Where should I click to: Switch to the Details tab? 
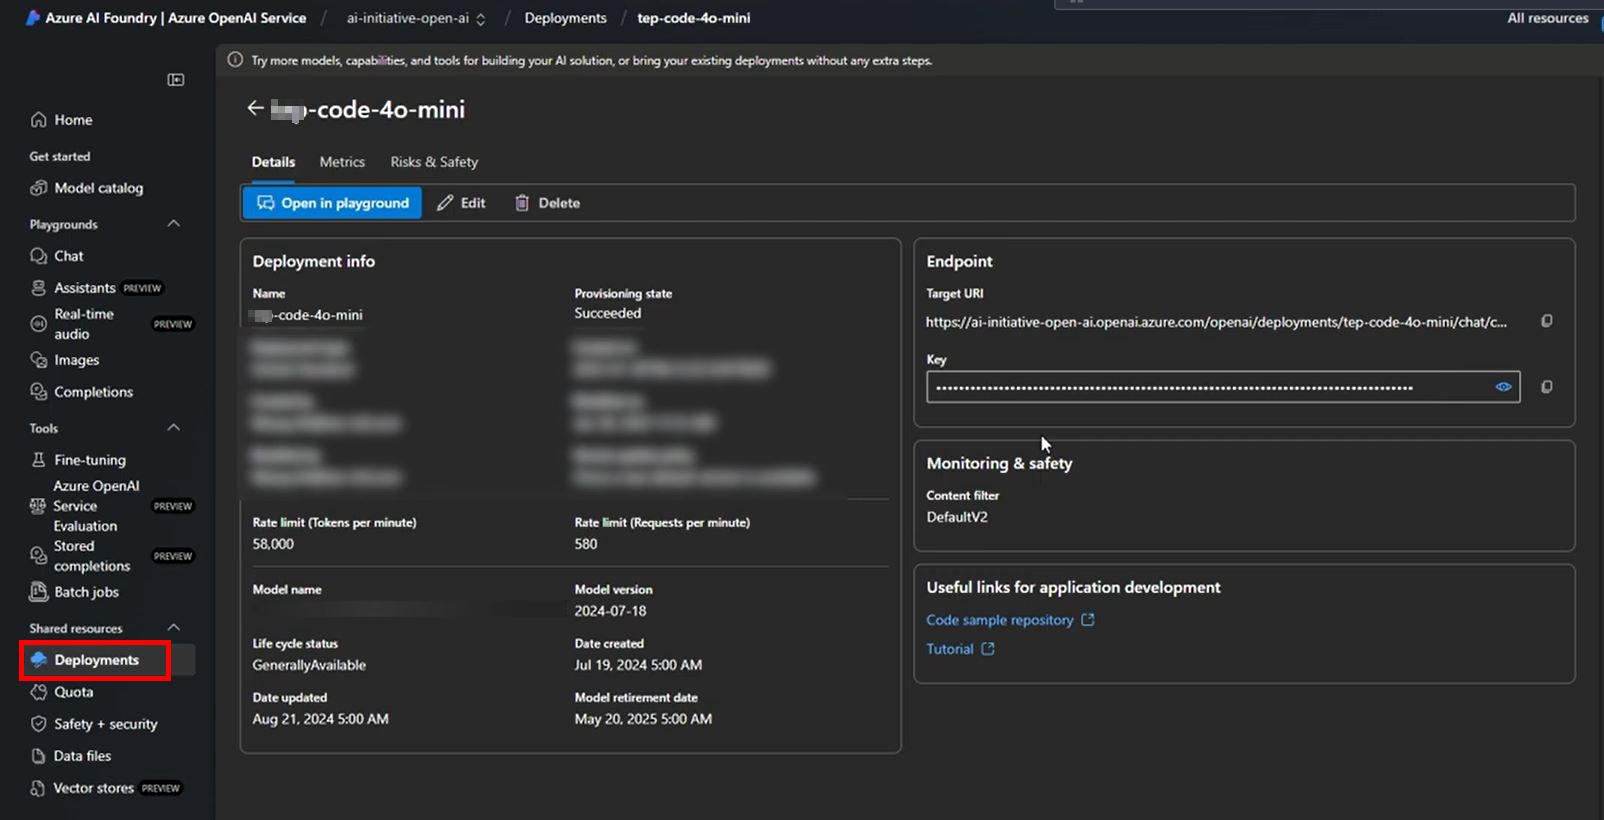(x=273, y=162)
